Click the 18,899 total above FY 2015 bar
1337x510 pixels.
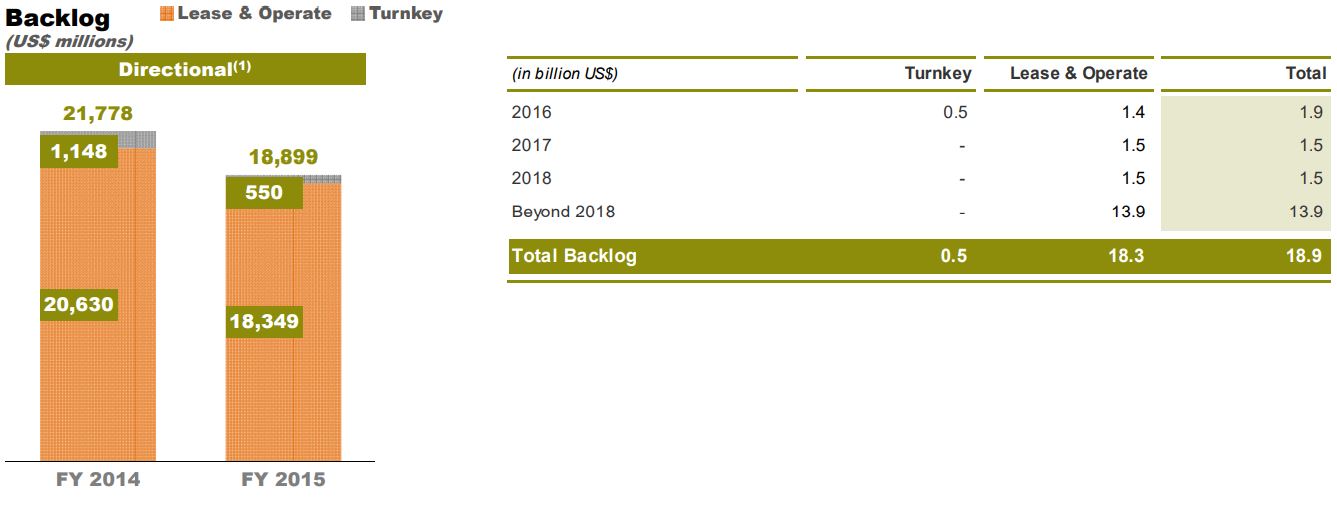tap(284, 158)
